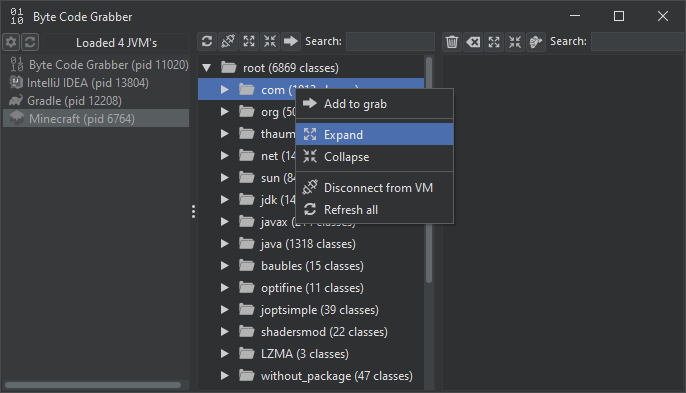The image size is (686, 393).
Task: Choose Expand from context menu
Action: click(374, 134)
